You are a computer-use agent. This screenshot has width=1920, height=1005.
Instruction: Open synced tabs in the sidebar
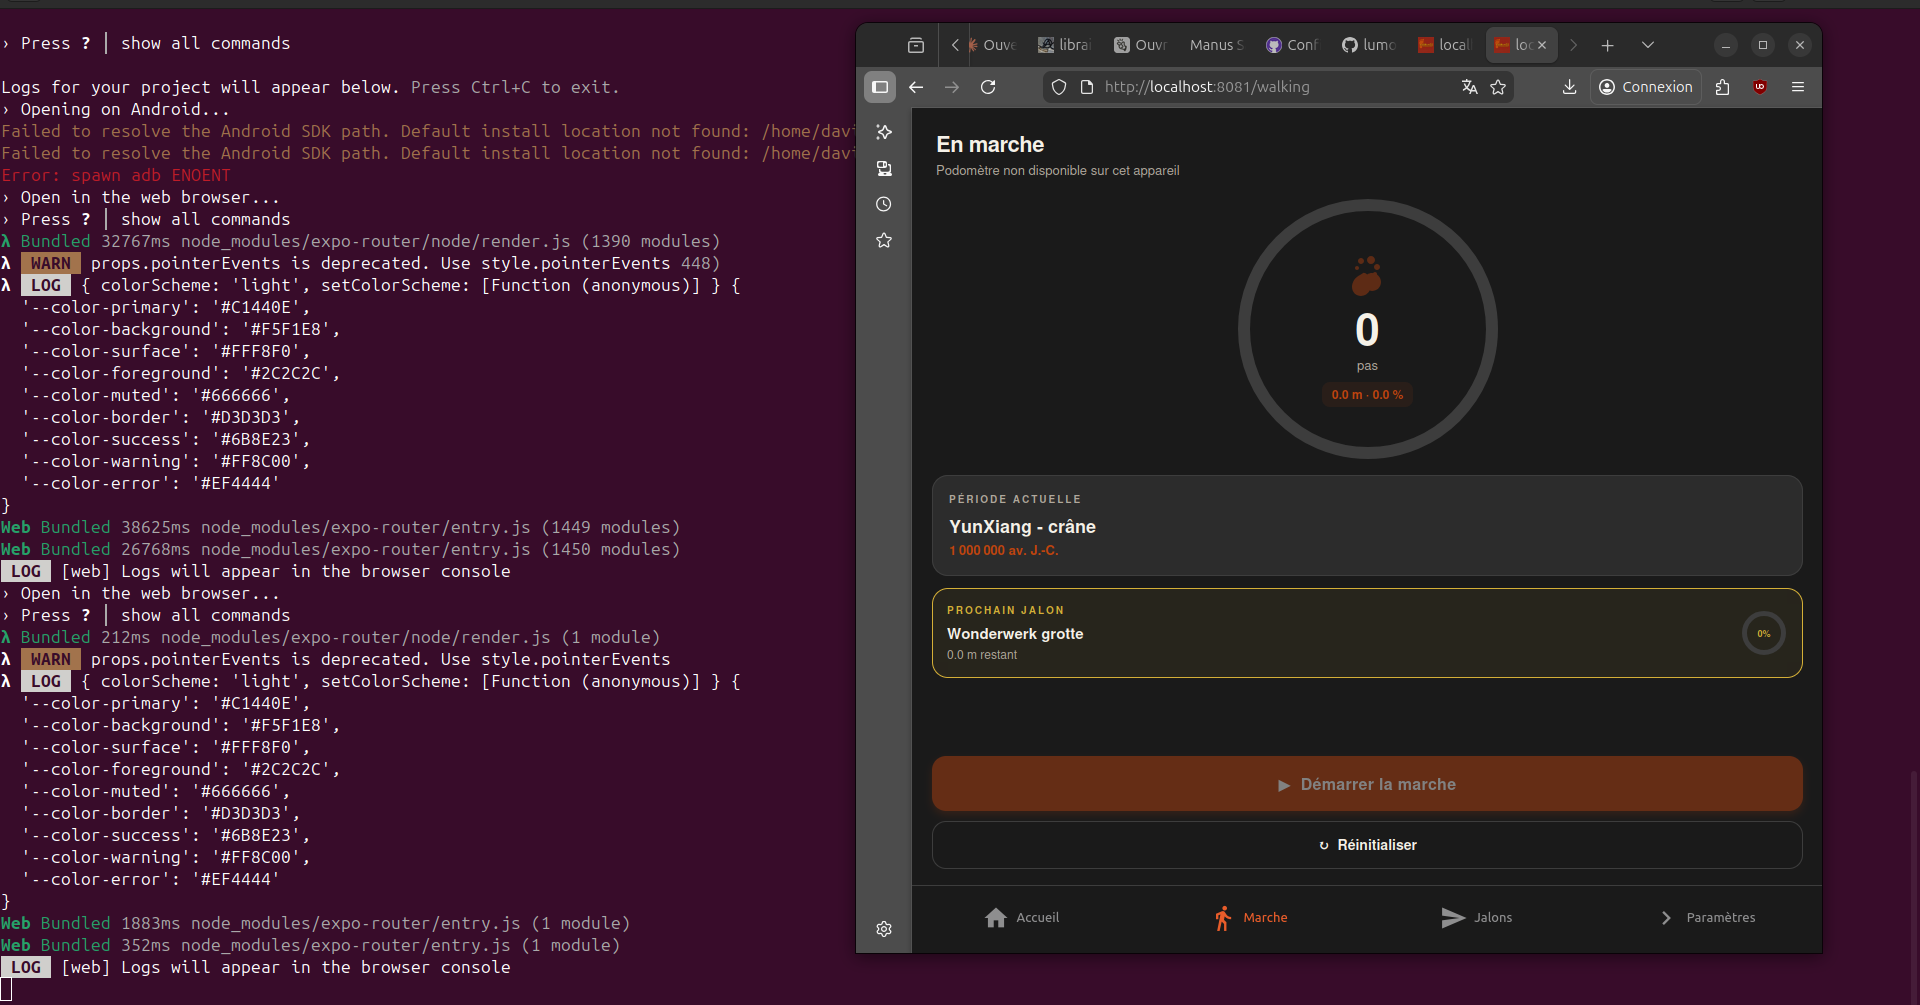click(x=884, y=168)
